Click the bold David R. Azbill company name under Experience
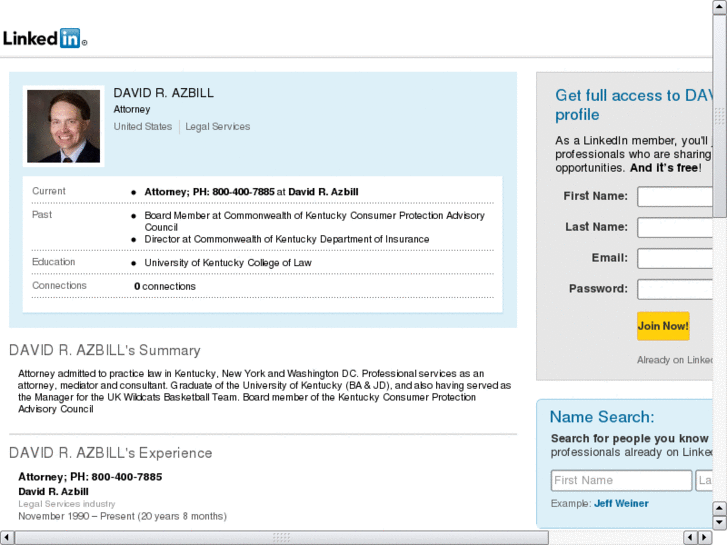727x545 pixels. pyautogui.click(x=53, y=491)
